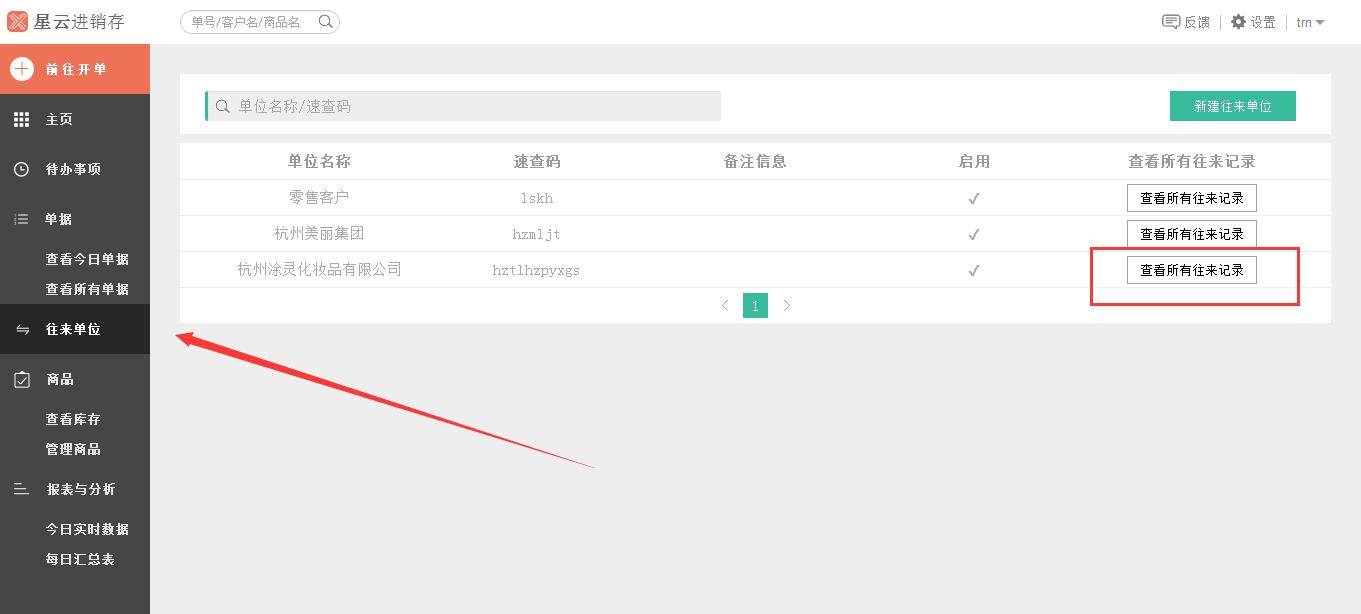1361x614 pixels.
Task: Click the 待办事项 clock icon
Action: (x=21, y=169)
